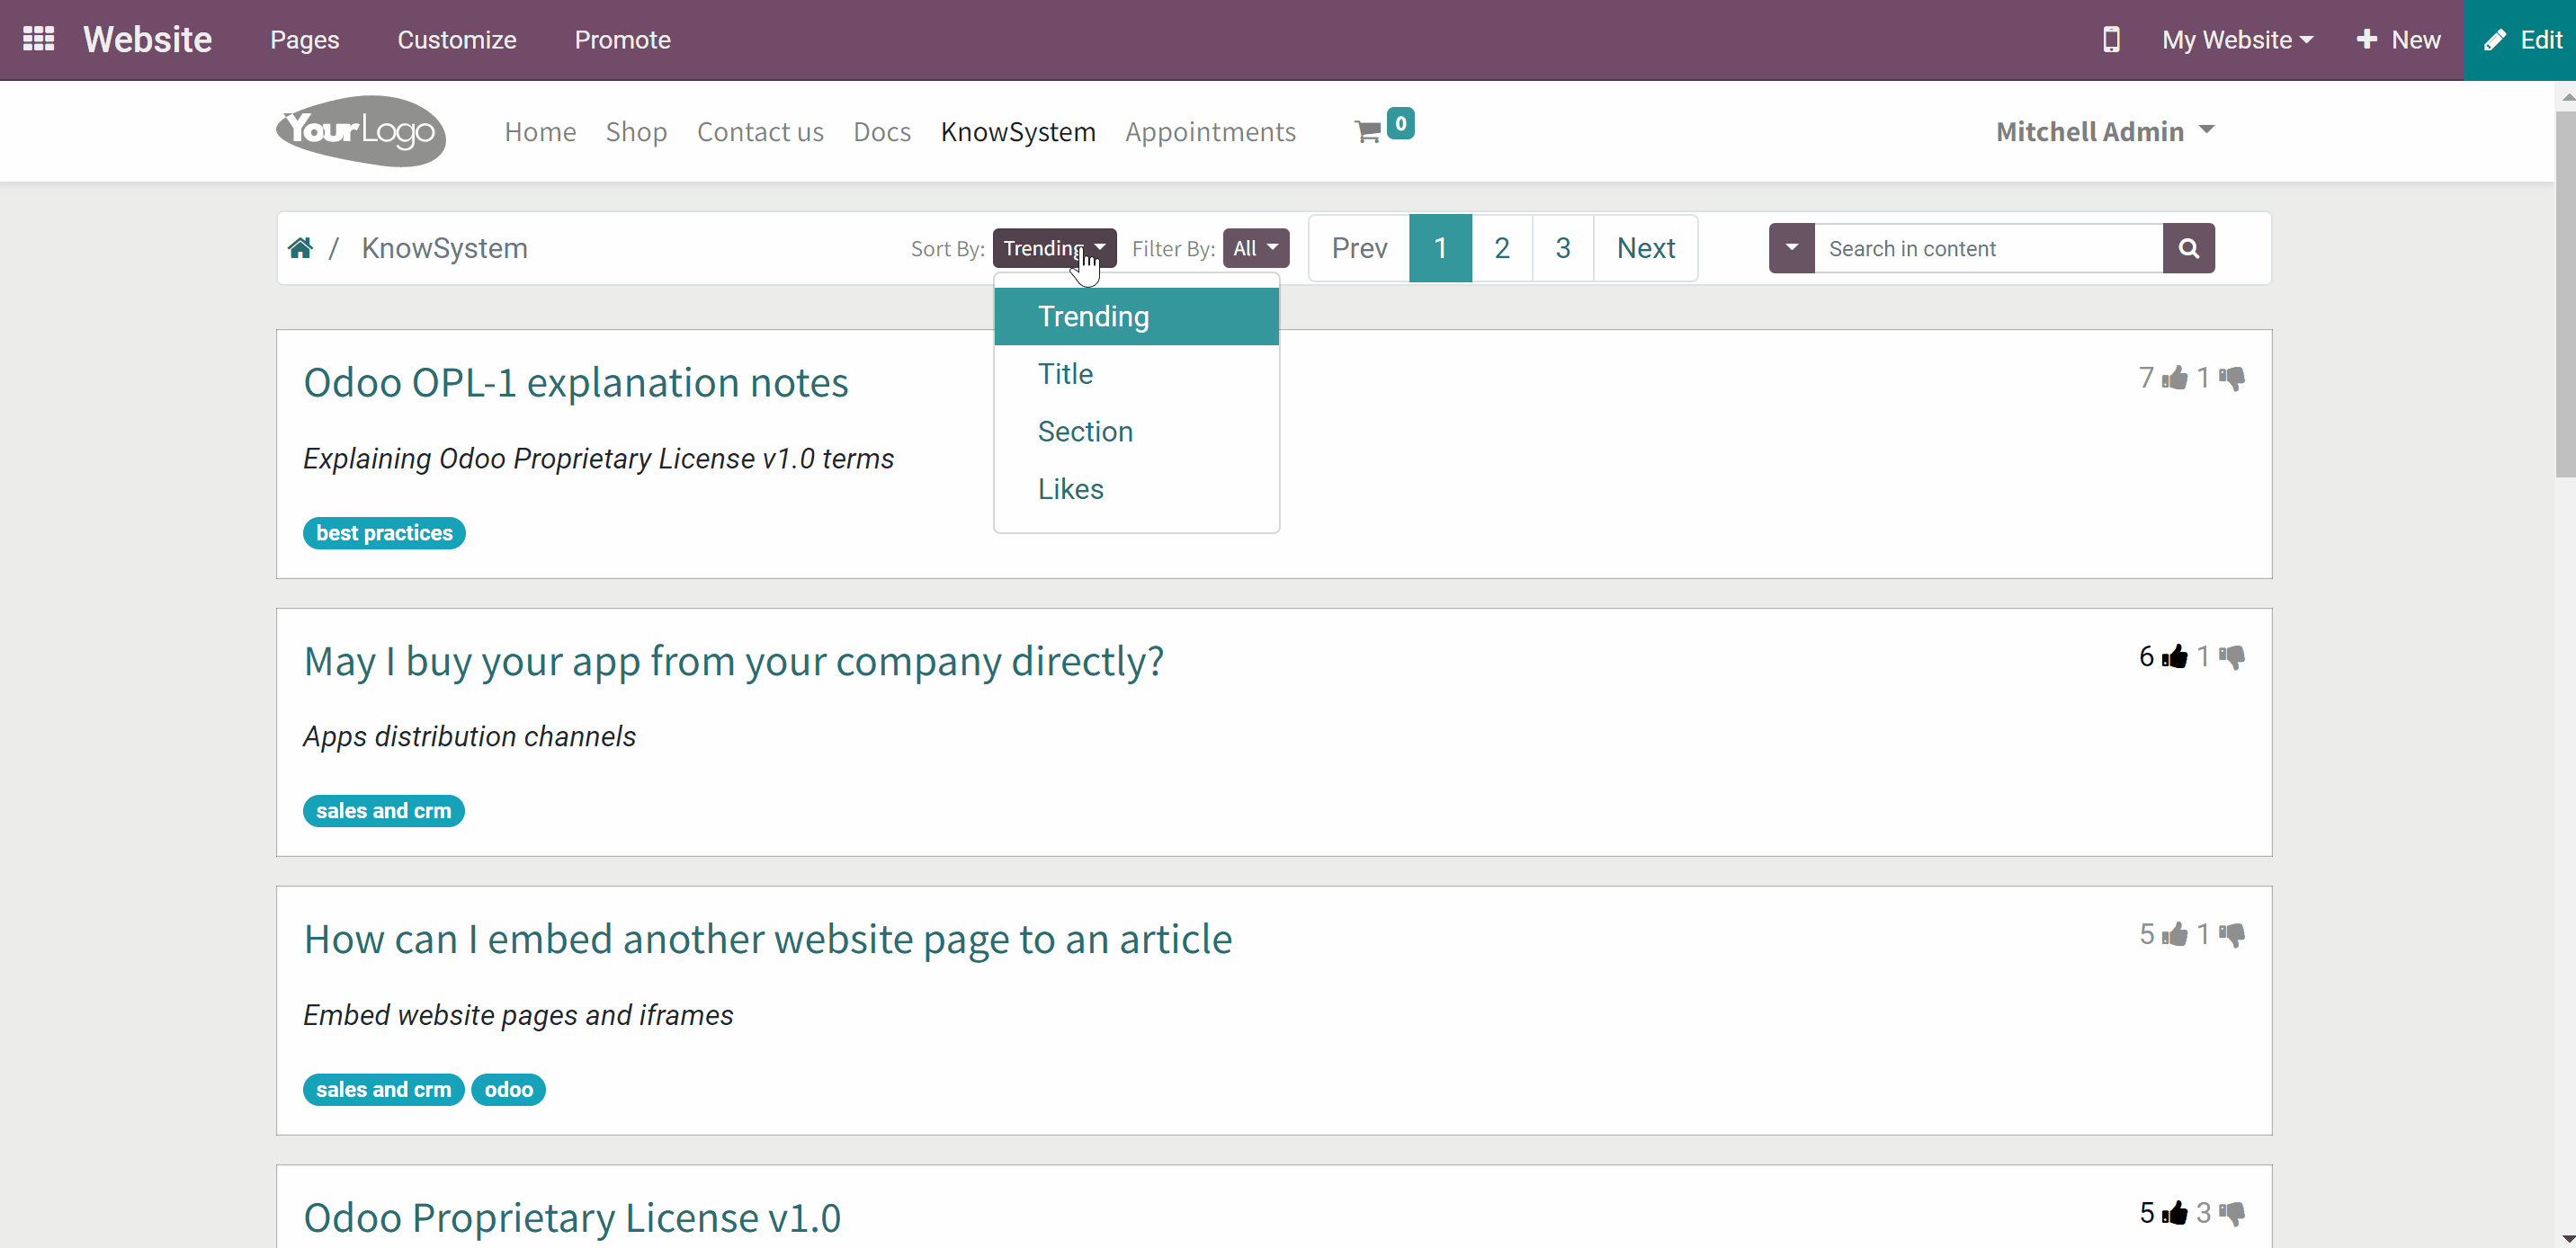Click the Next pagination button
The image size is (2576, 1248).
point(1646,248)
